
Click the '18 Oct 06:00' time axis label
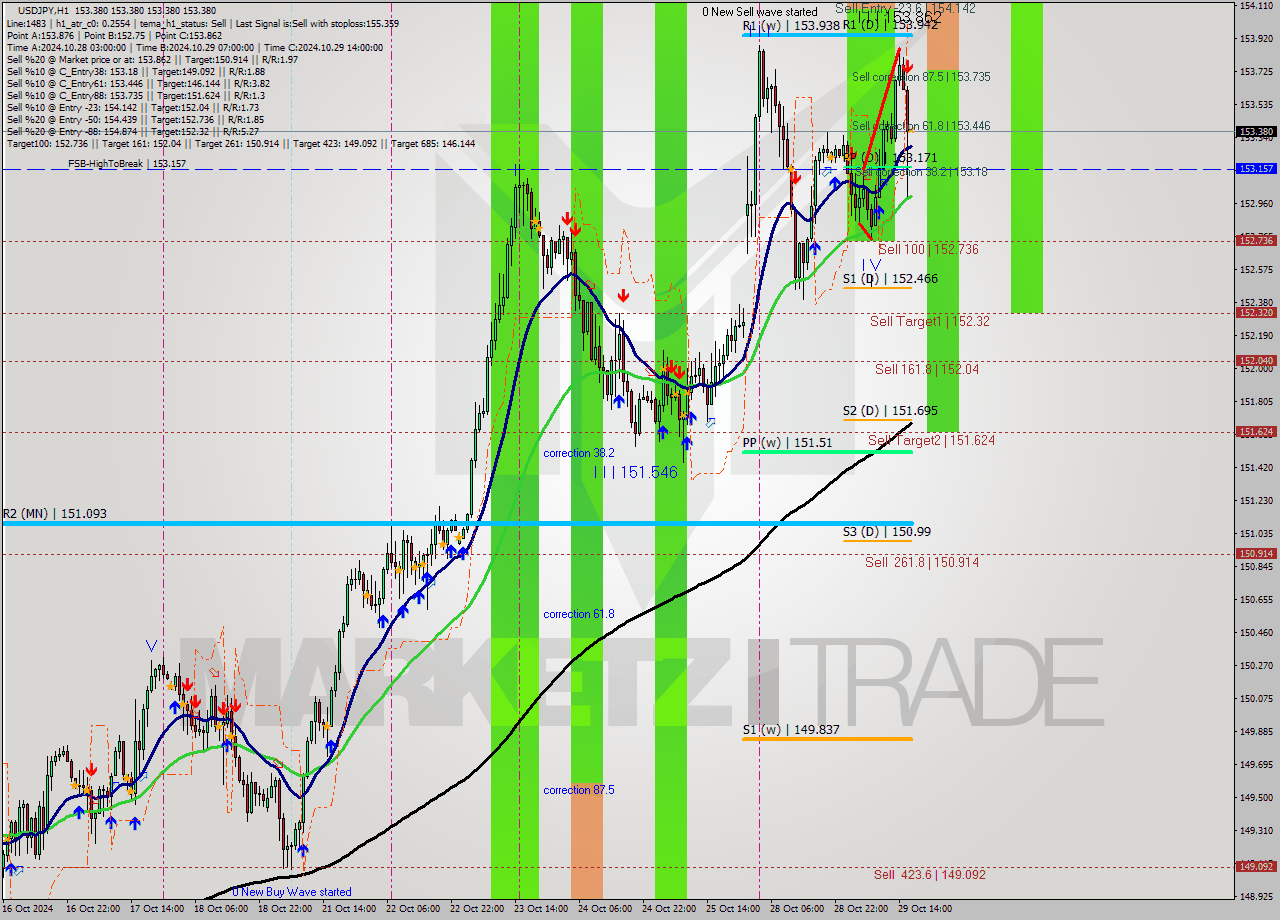(221, 909)
